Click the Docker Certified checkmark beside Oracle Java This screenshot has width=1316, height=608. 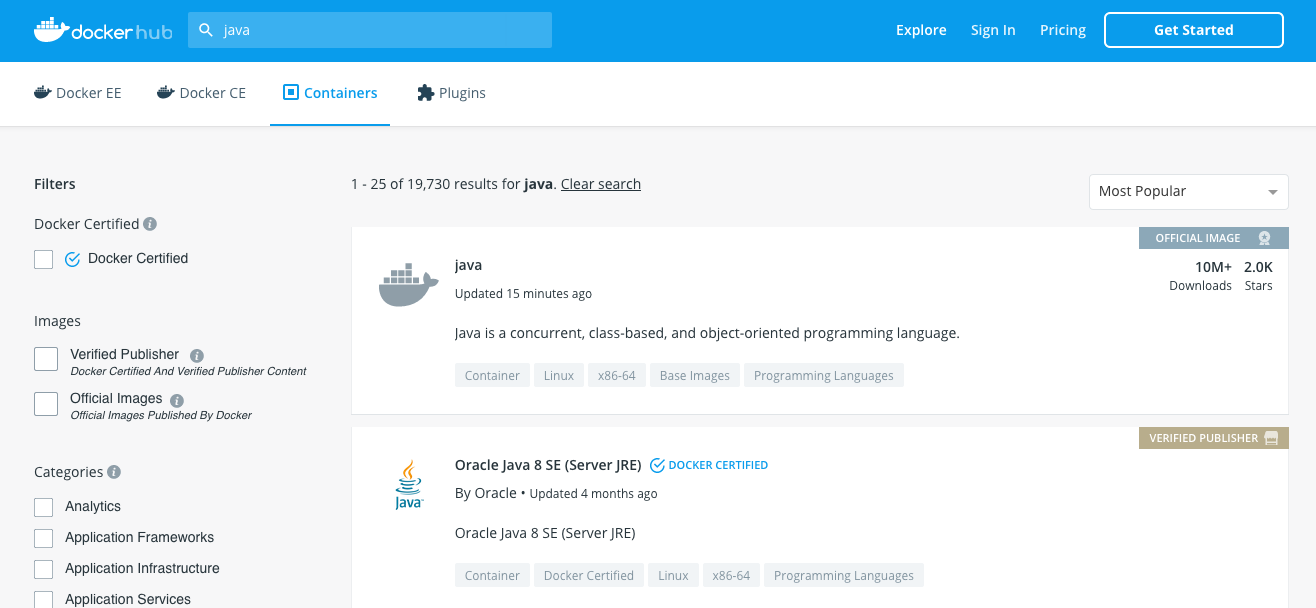[657, 465]
